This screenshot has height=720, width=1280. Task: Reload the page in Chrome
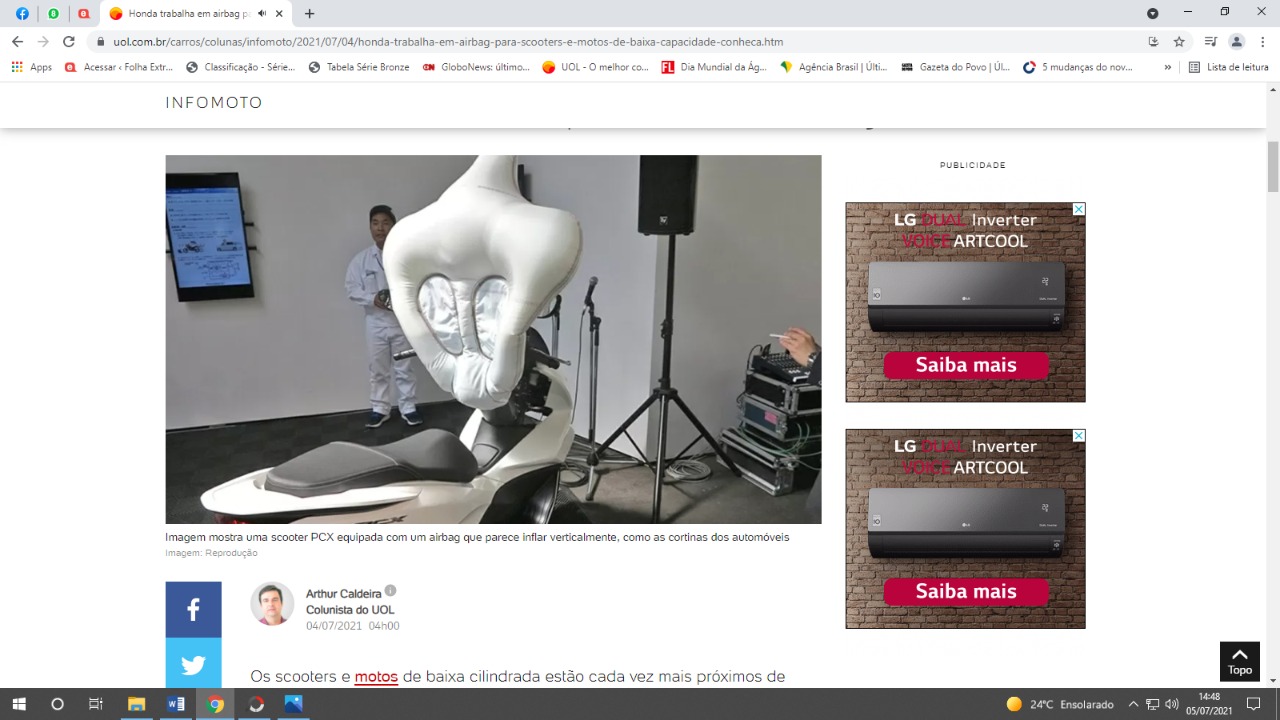(69, 42)
